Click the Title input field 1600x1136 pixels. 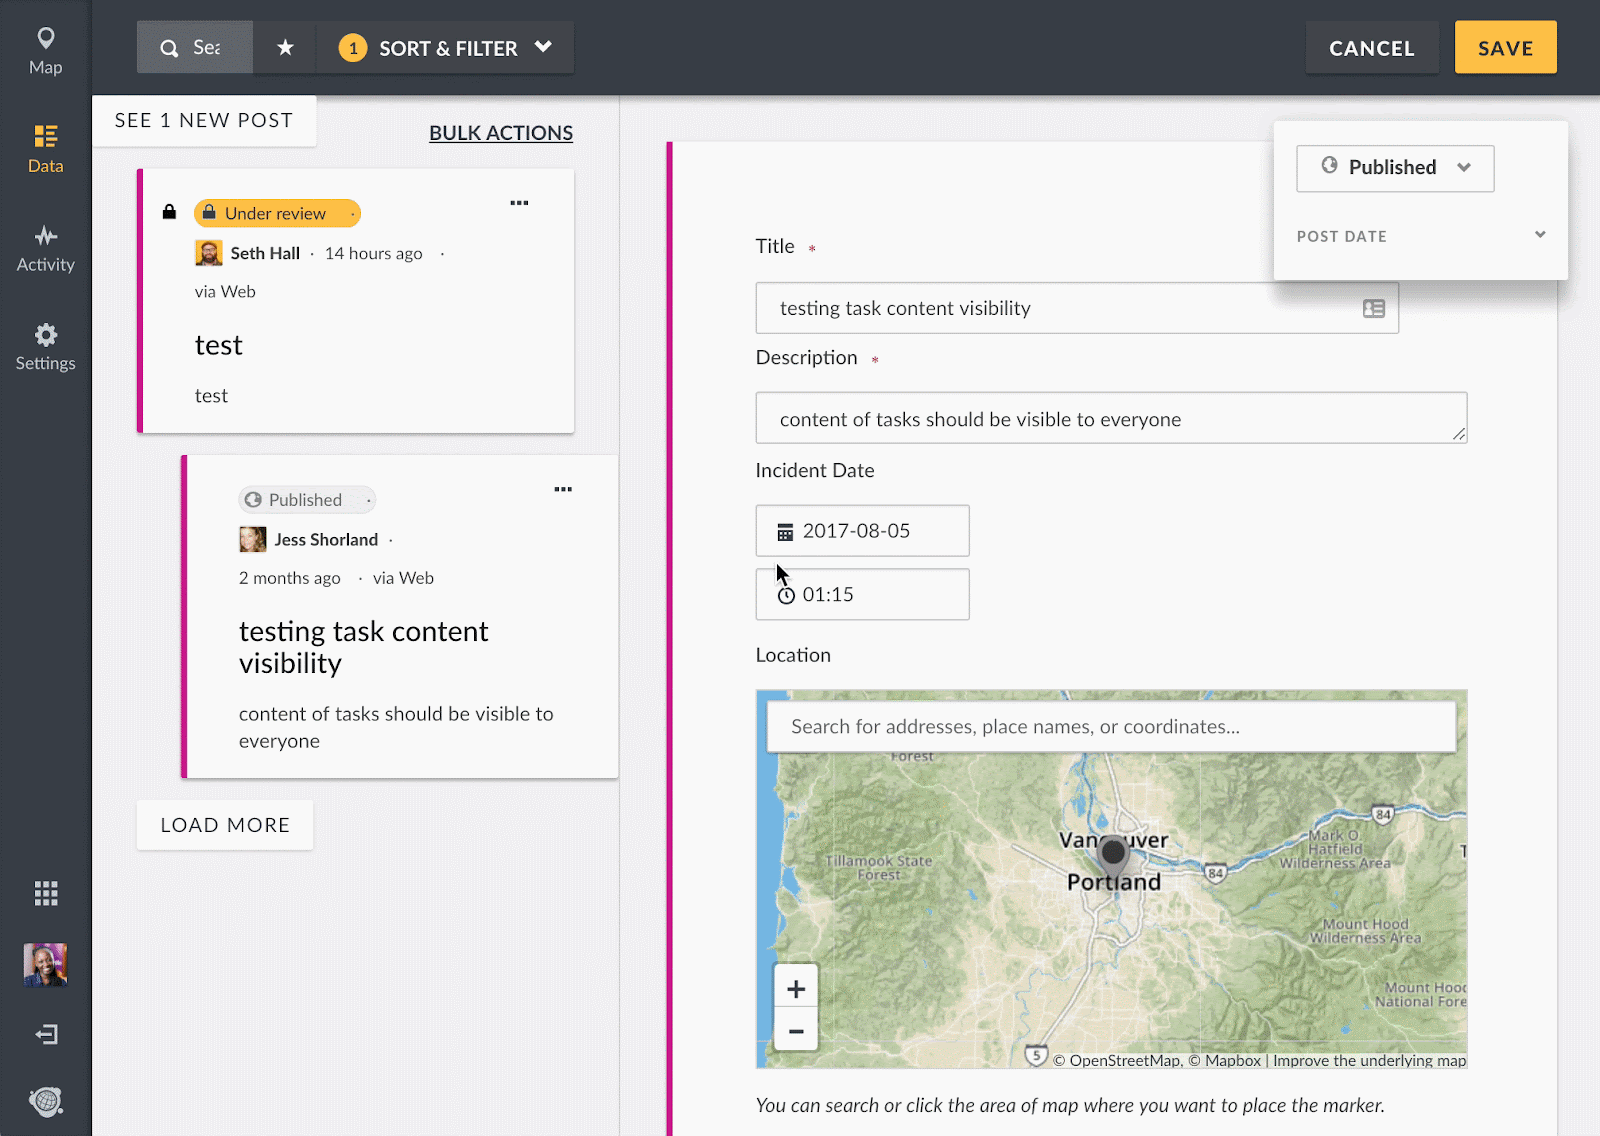pyautogui.click(x=1077, y=308)
